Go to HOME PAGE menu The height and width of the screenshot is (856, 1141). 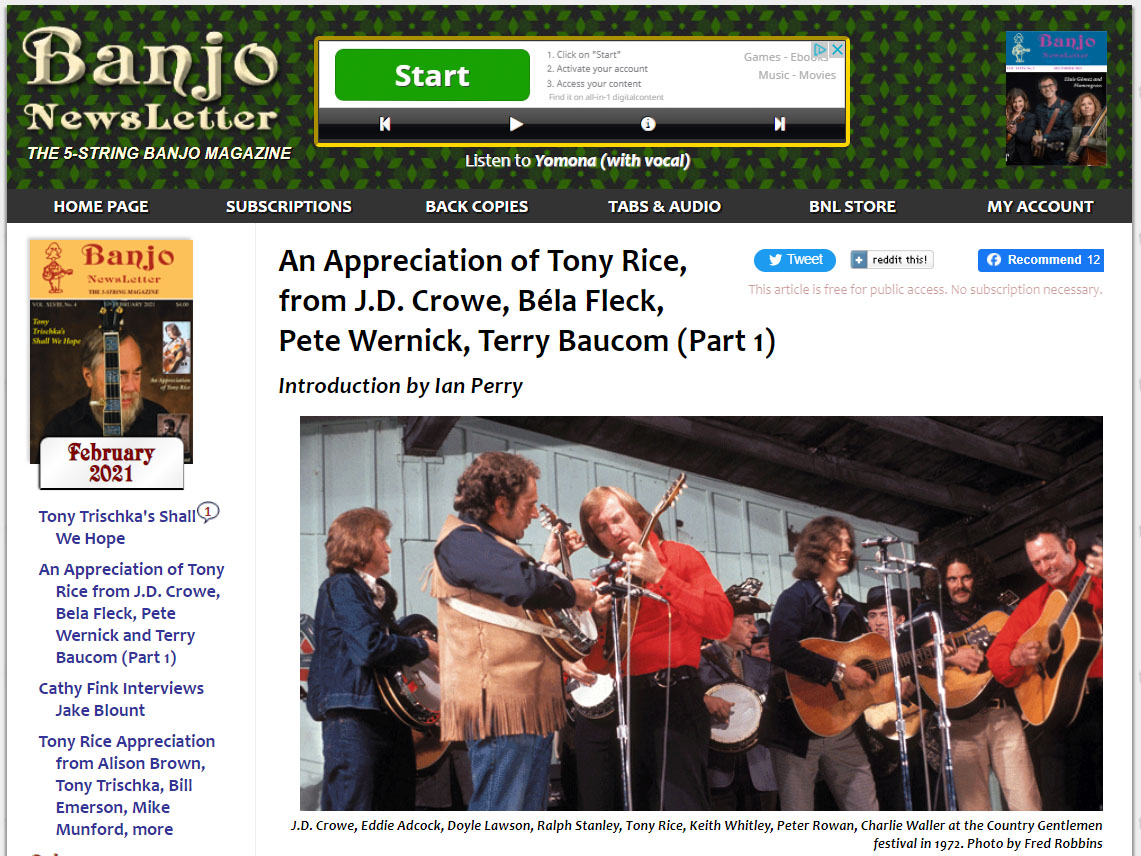point(101,207)
